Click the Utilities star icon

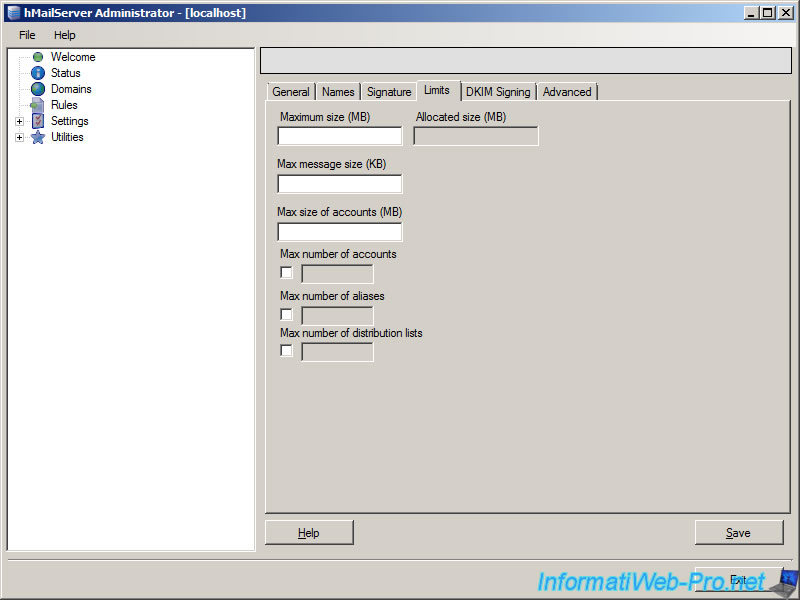(x=37, y=137)
